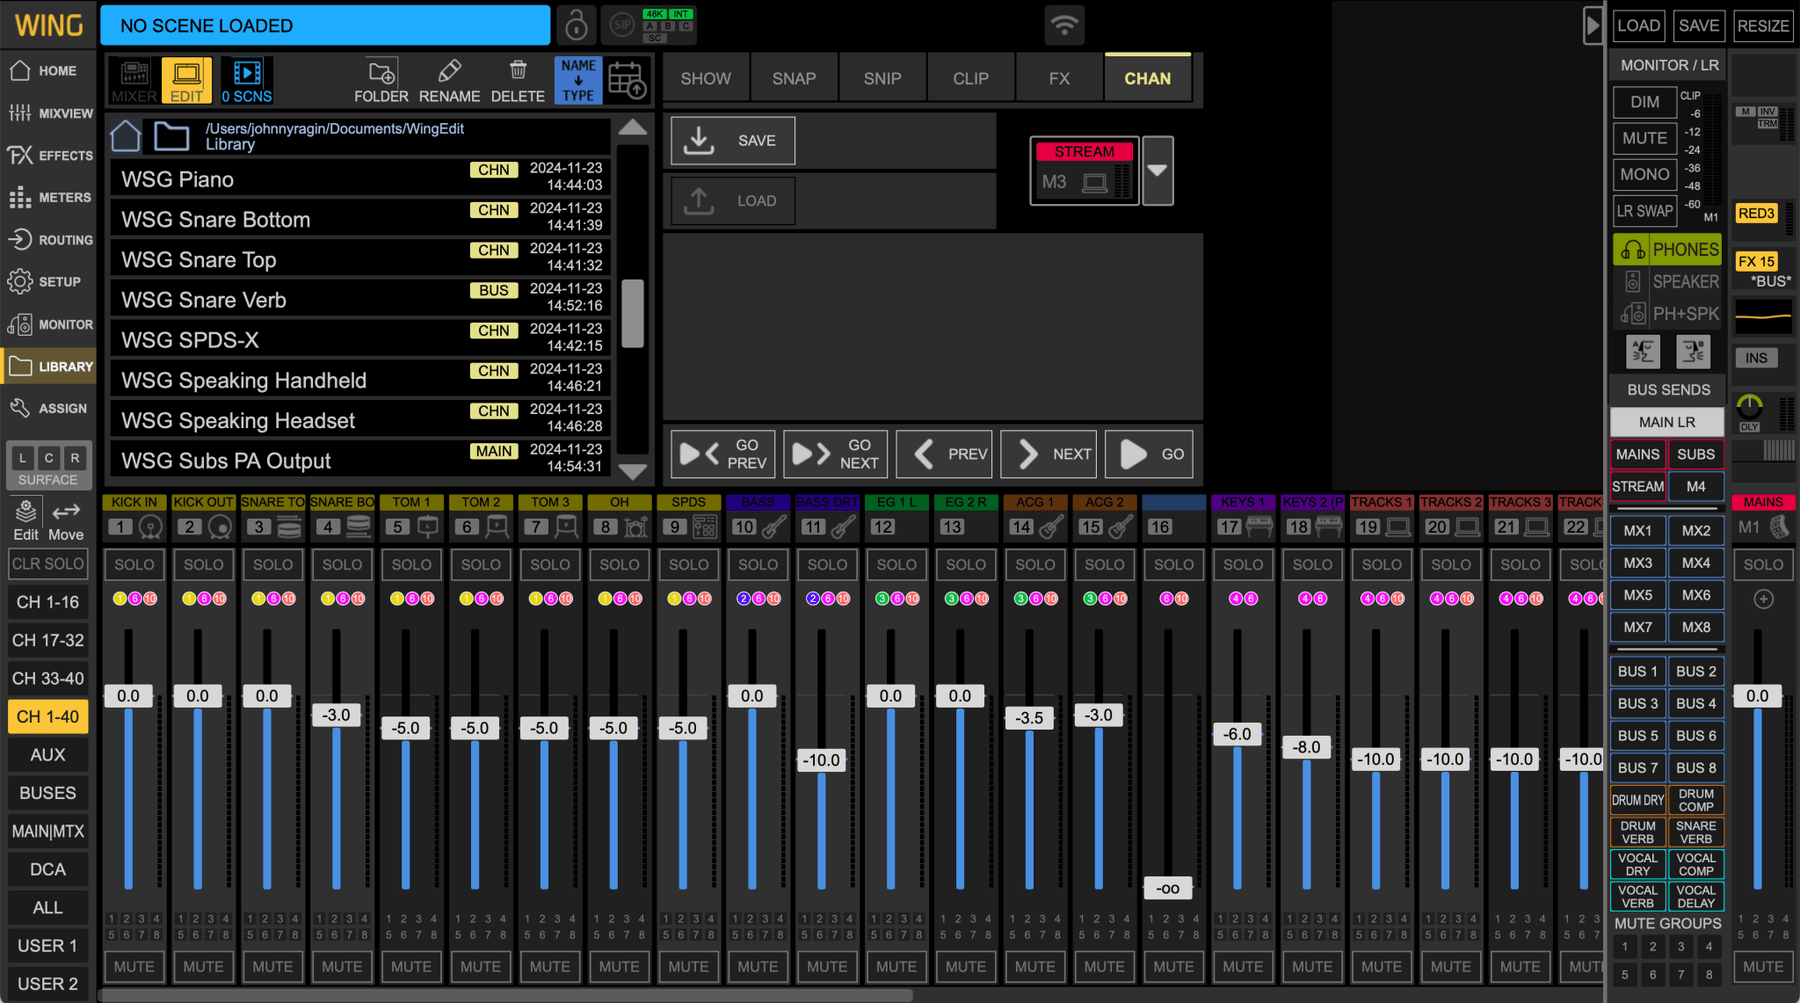Select the CH 17-32 layer button
This screenshot has width=1800, height=1003.
coord(48,640)
